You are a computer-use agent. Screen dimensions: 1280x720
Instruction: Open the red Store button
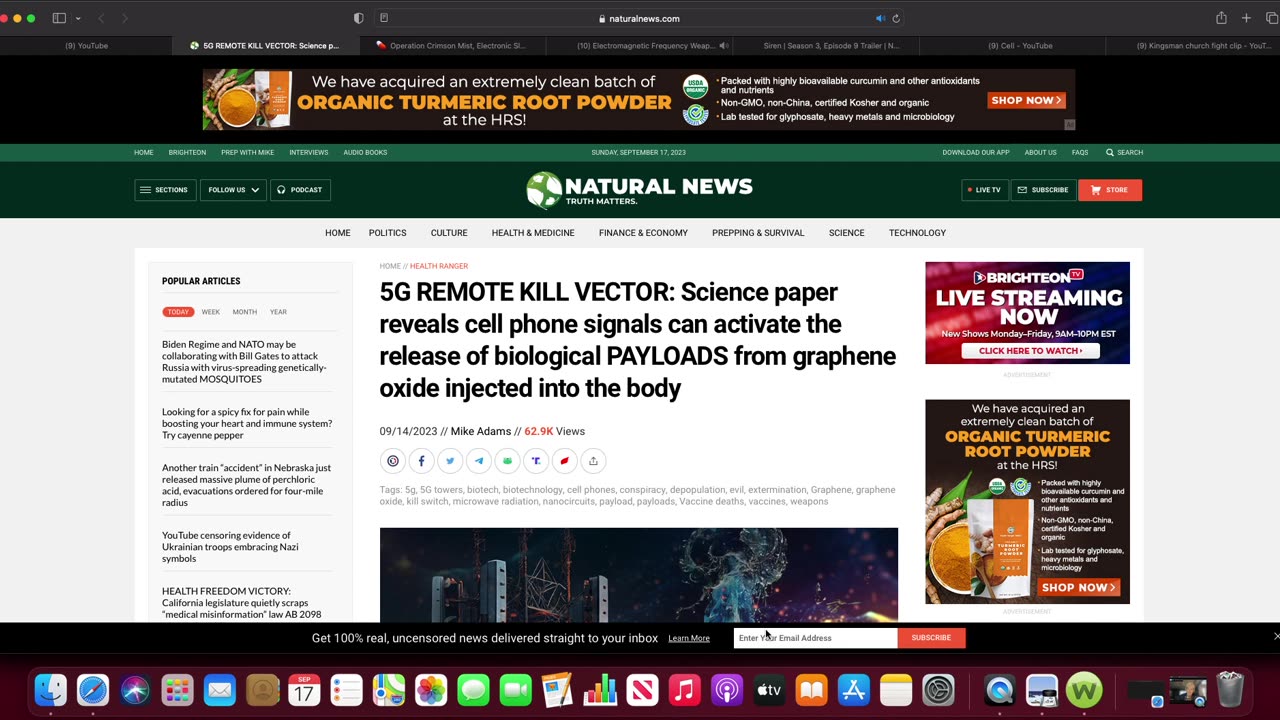[1110, 190]
